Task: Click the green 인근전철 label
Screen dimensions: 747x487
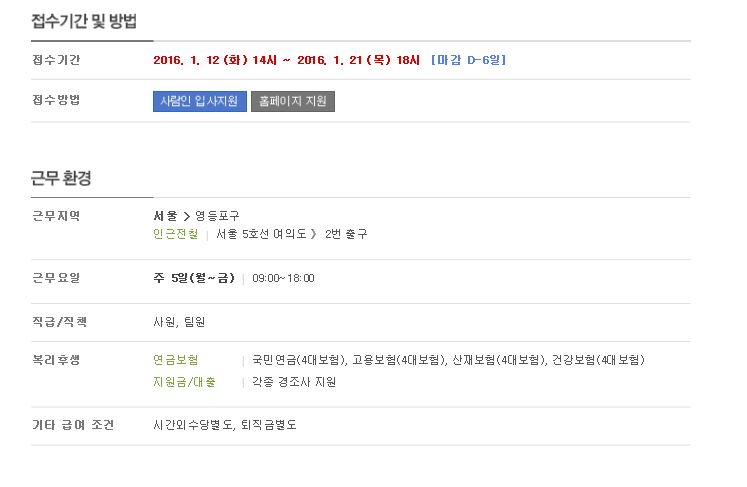Action: (175, 234)
